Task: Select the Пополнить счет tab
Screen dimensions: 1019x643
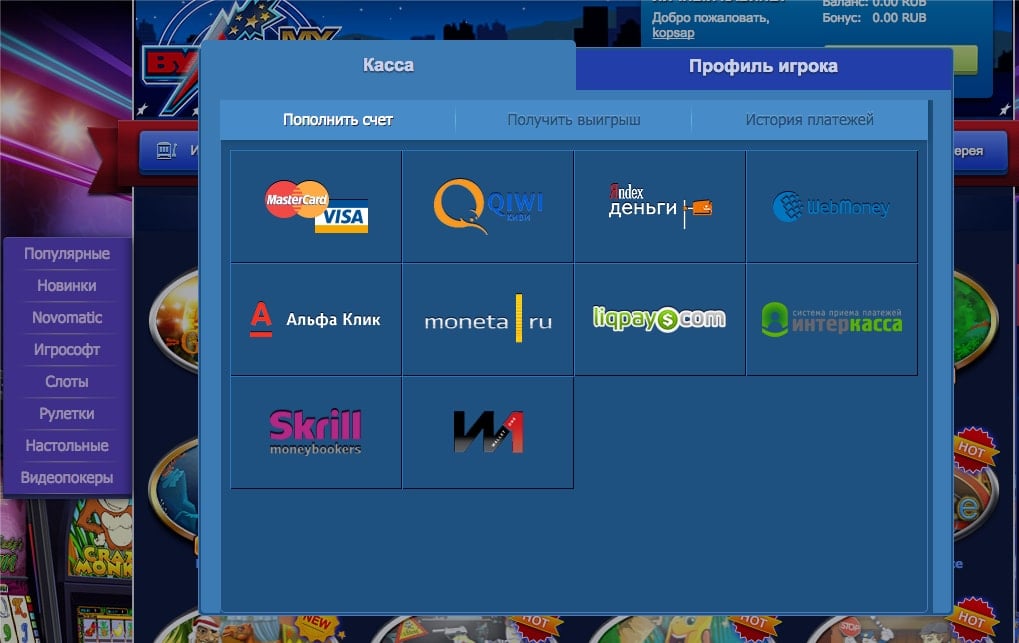Action: pyautogui.click(x=338, y=120)
